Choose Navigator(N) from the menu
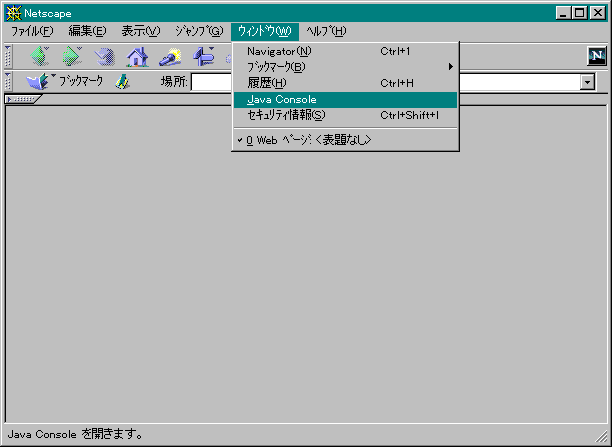The image size is (612, 447). 345,51
